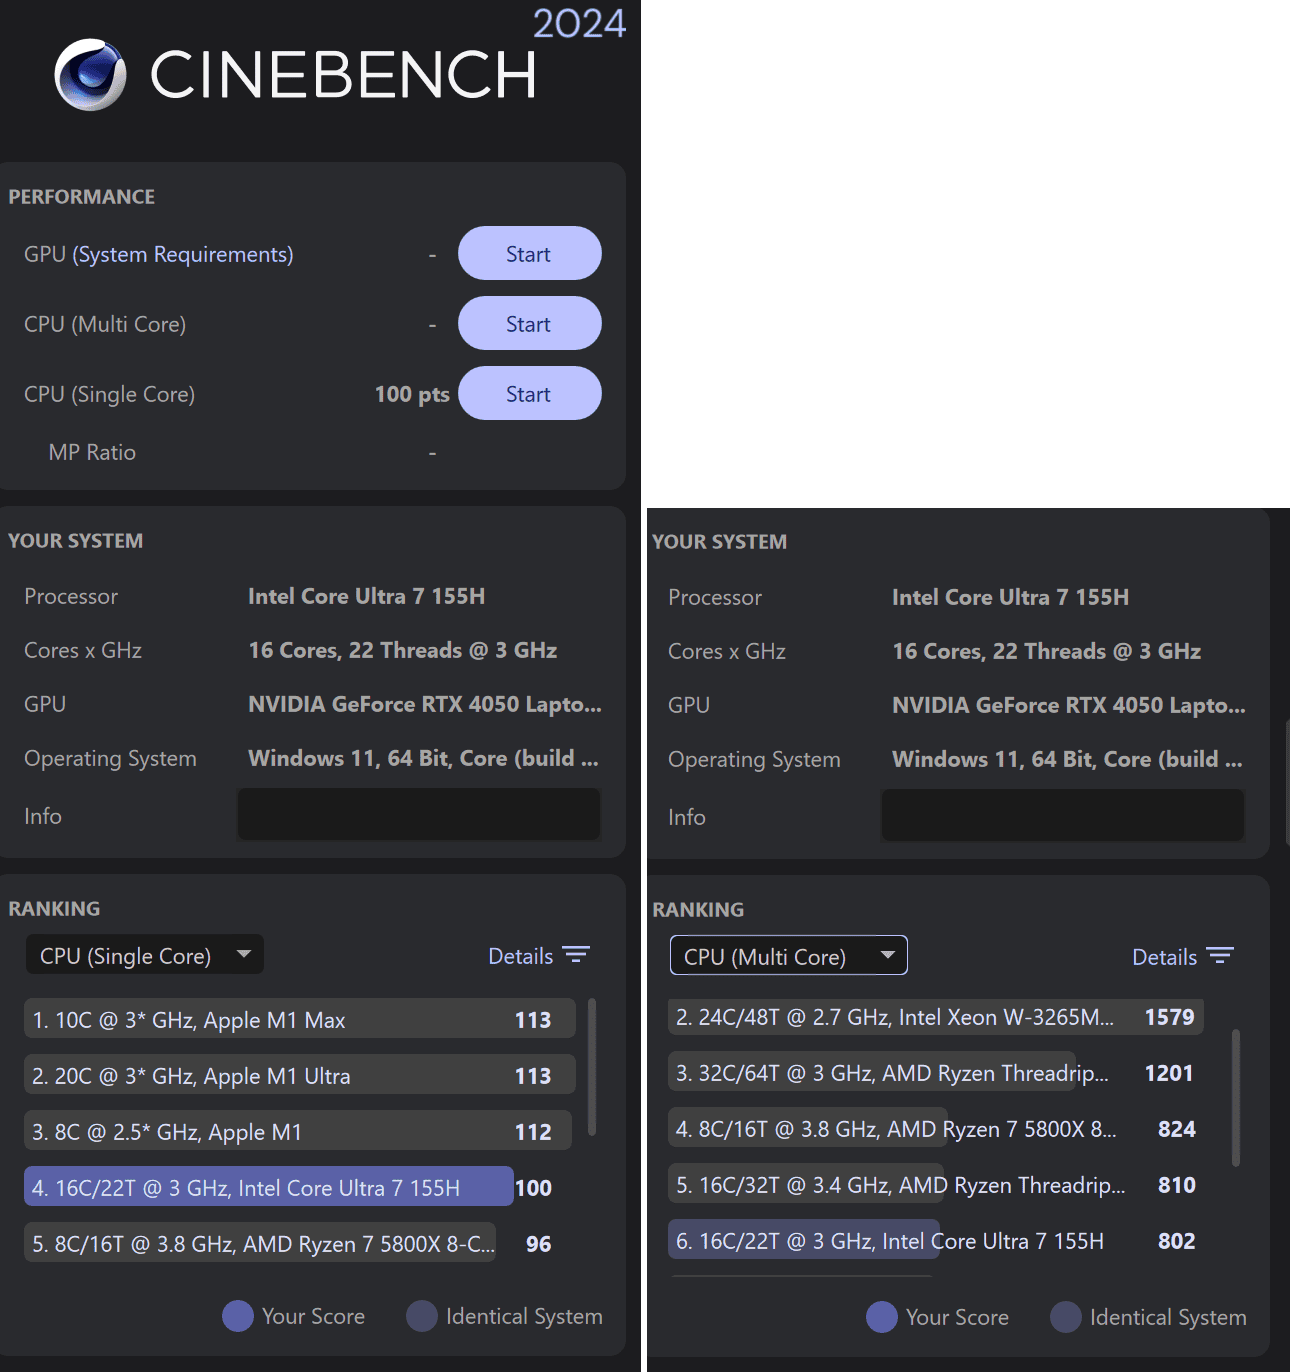Open the CPU (Single Core) ranking dropdown

coord(145,955)
